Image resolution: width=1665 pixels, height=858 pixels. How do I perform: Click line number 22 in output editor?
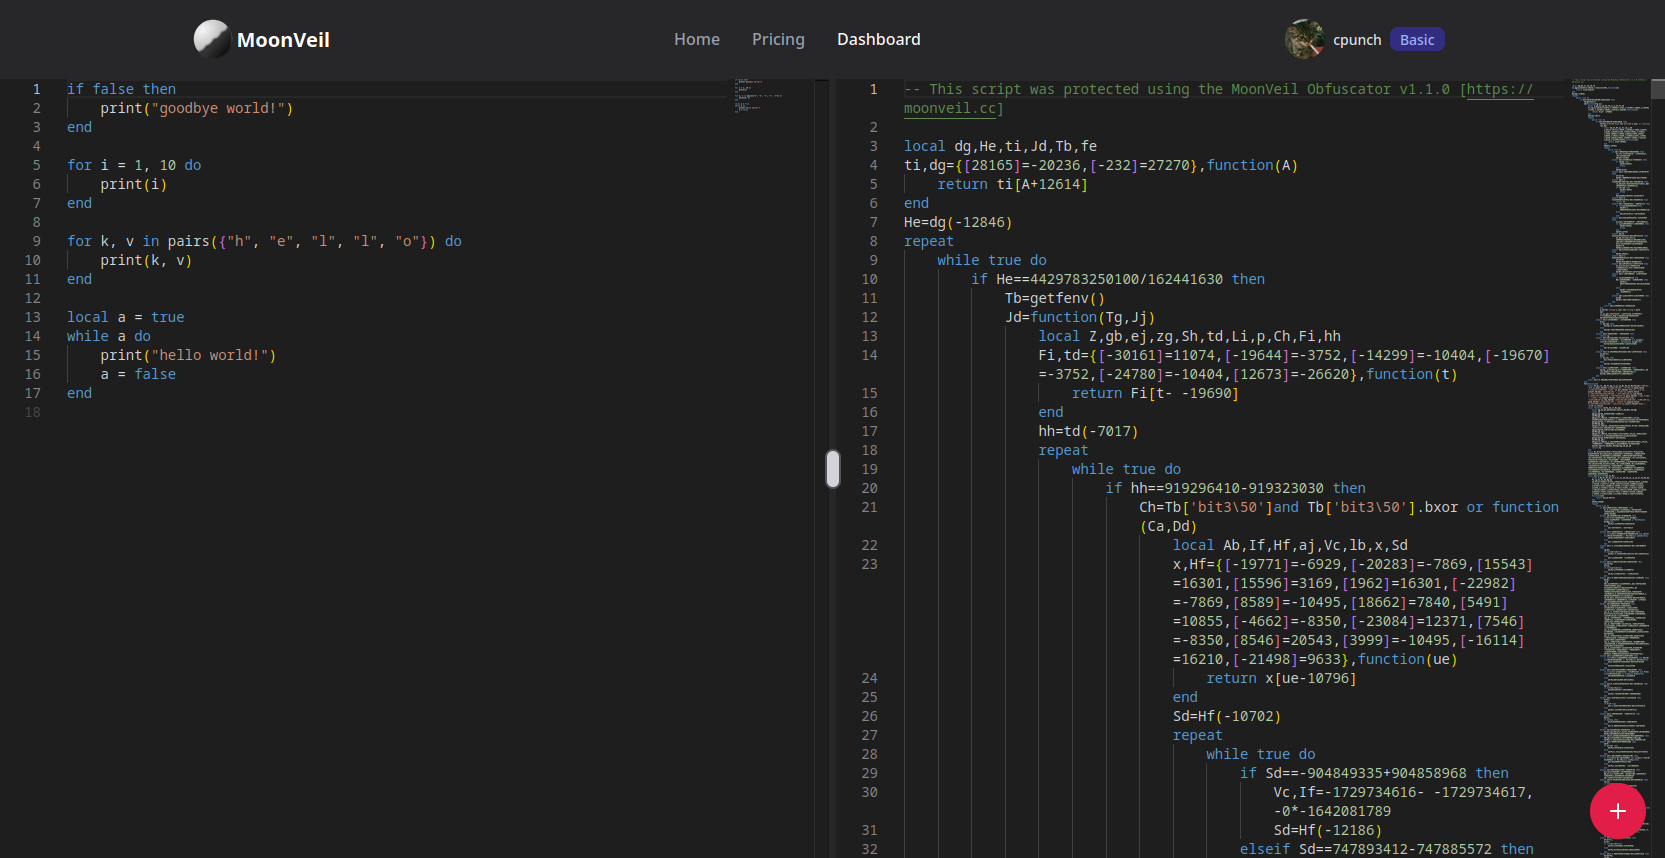click(869, 545)
